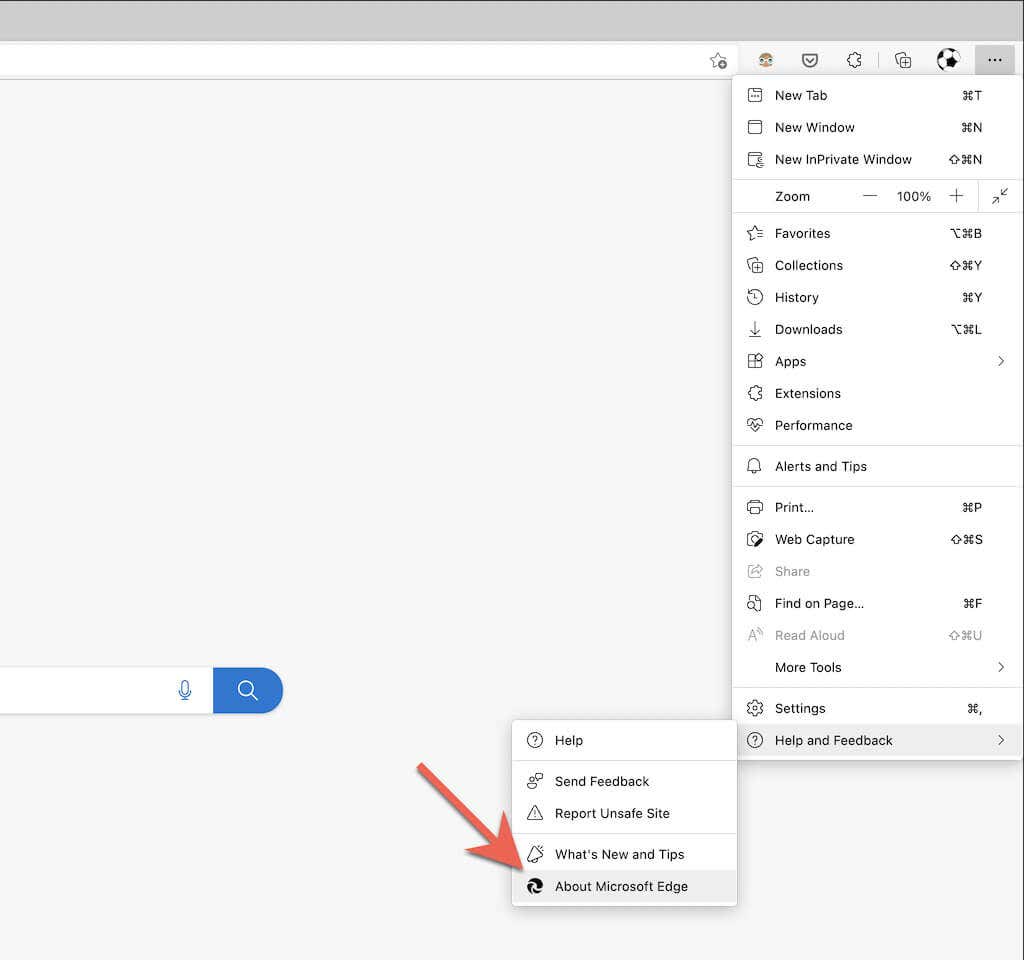Viewport: 1024px width, 960px height.
Task: Click the Extensions puzzle icon in toolbar
Action: click(854, 61)
